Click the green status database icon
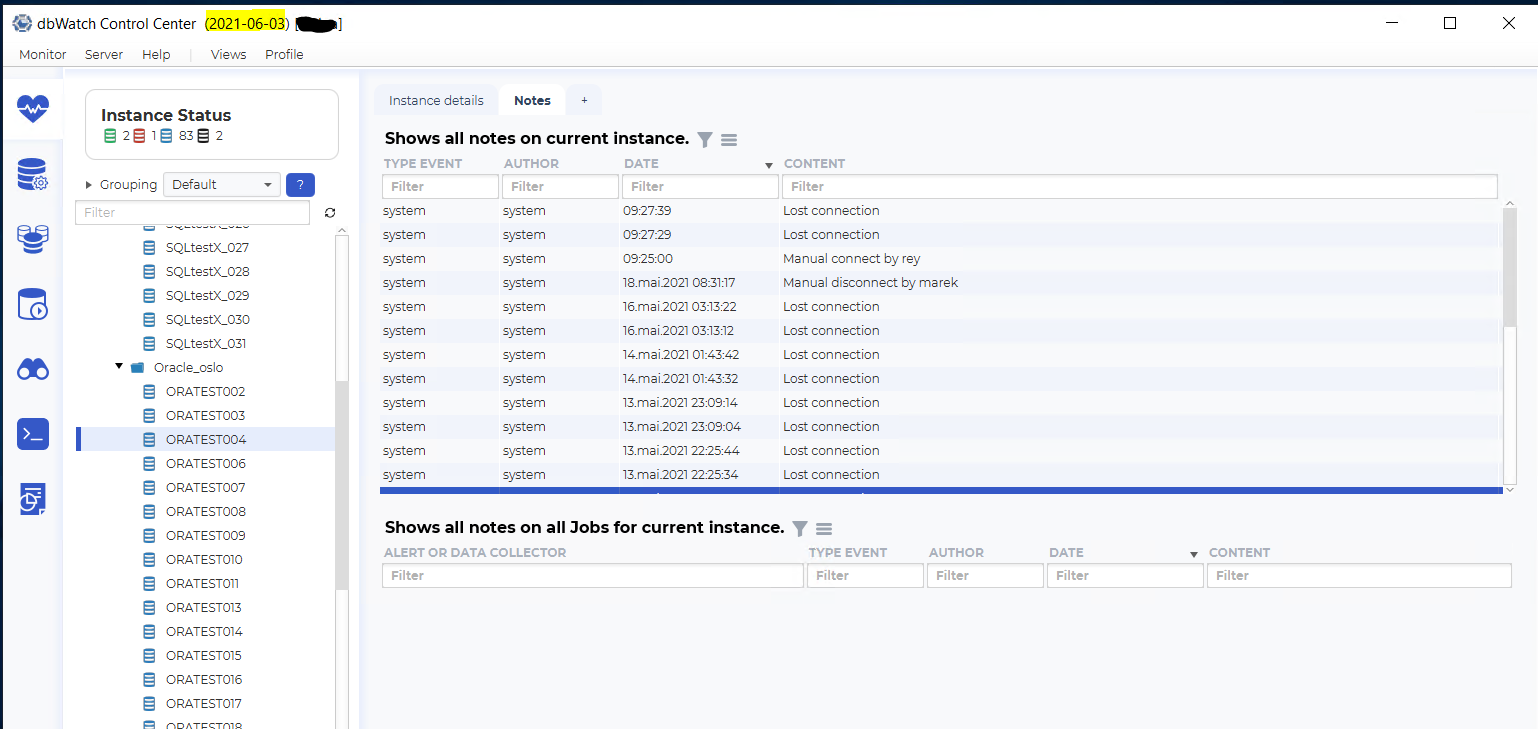The width and height of the screenshot is (1538, 729). [x=110, y=136]
